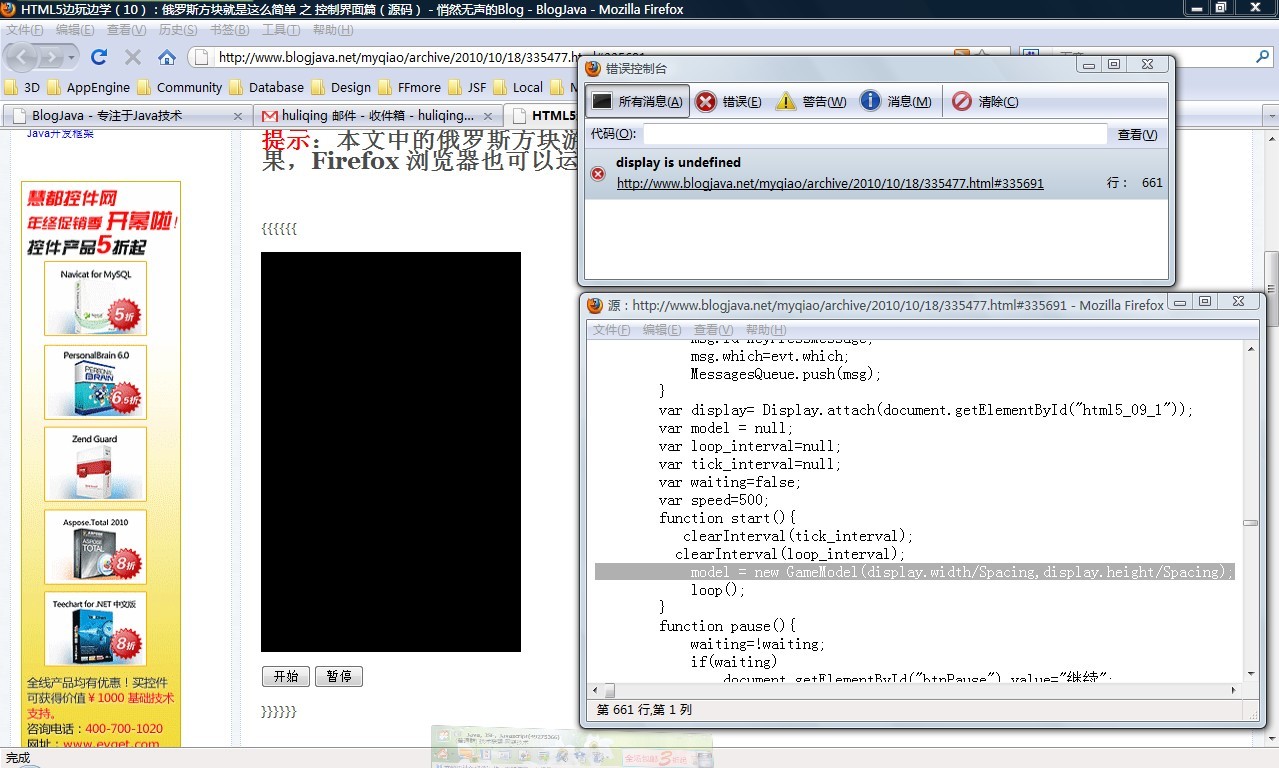Click the 'var speed=500;' source line
Viewport: 1279px width, 768px height.
[714, 500]
